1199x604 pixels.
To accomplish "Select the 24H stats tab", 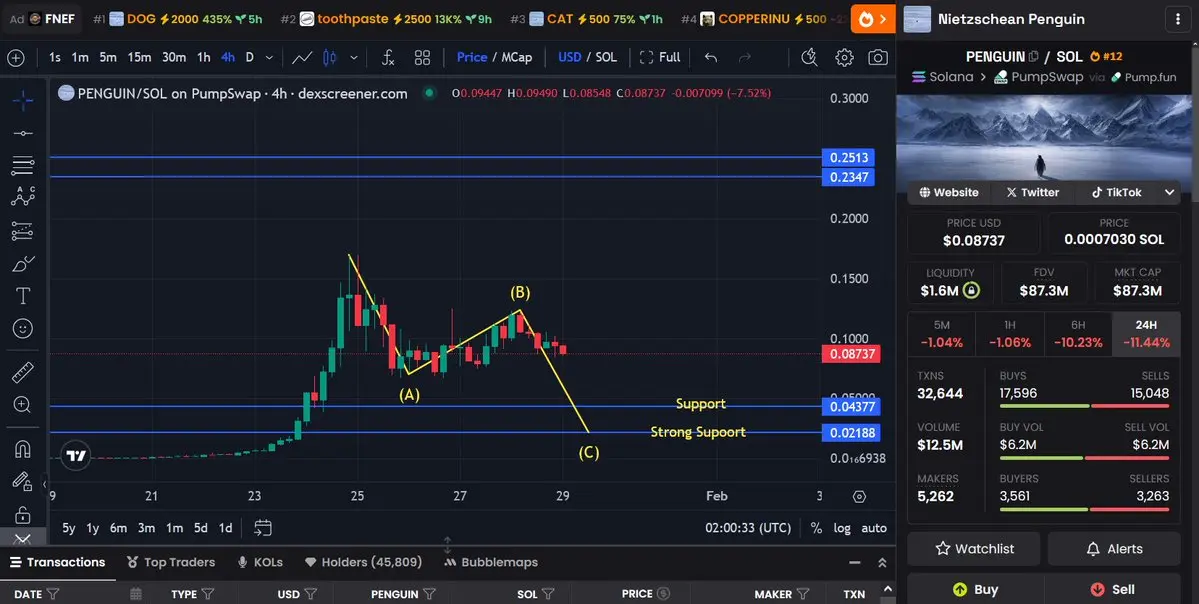I will pyautogui.click(x=1145, y=334).
